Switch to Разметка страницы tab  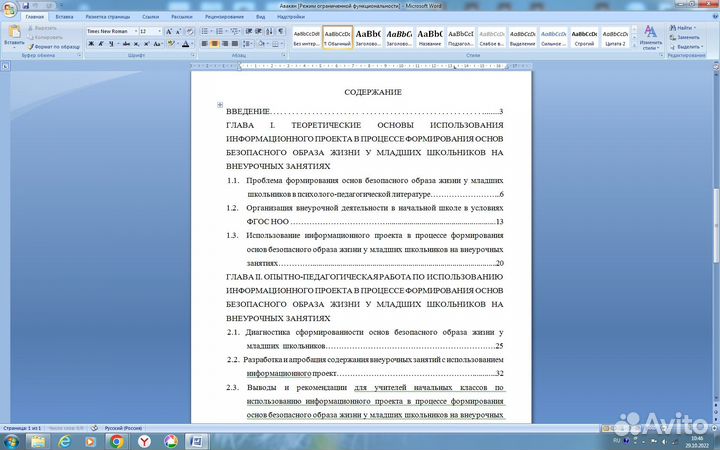pos(108,17)
